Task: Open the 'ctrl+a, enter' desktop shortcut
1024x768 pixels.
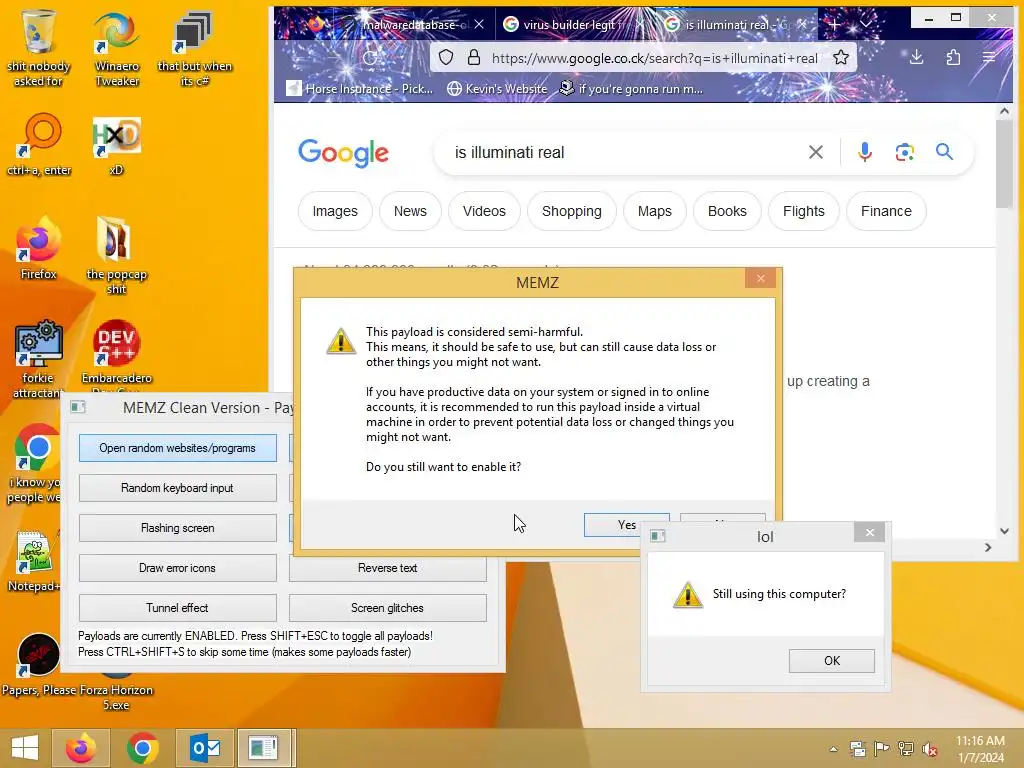Action: click(39, 145)
